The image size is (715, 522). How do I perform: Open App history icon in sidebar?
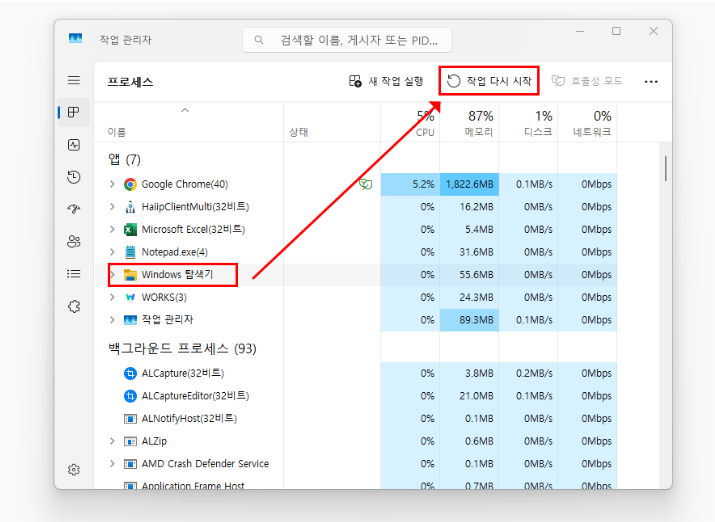click(73, 177)
